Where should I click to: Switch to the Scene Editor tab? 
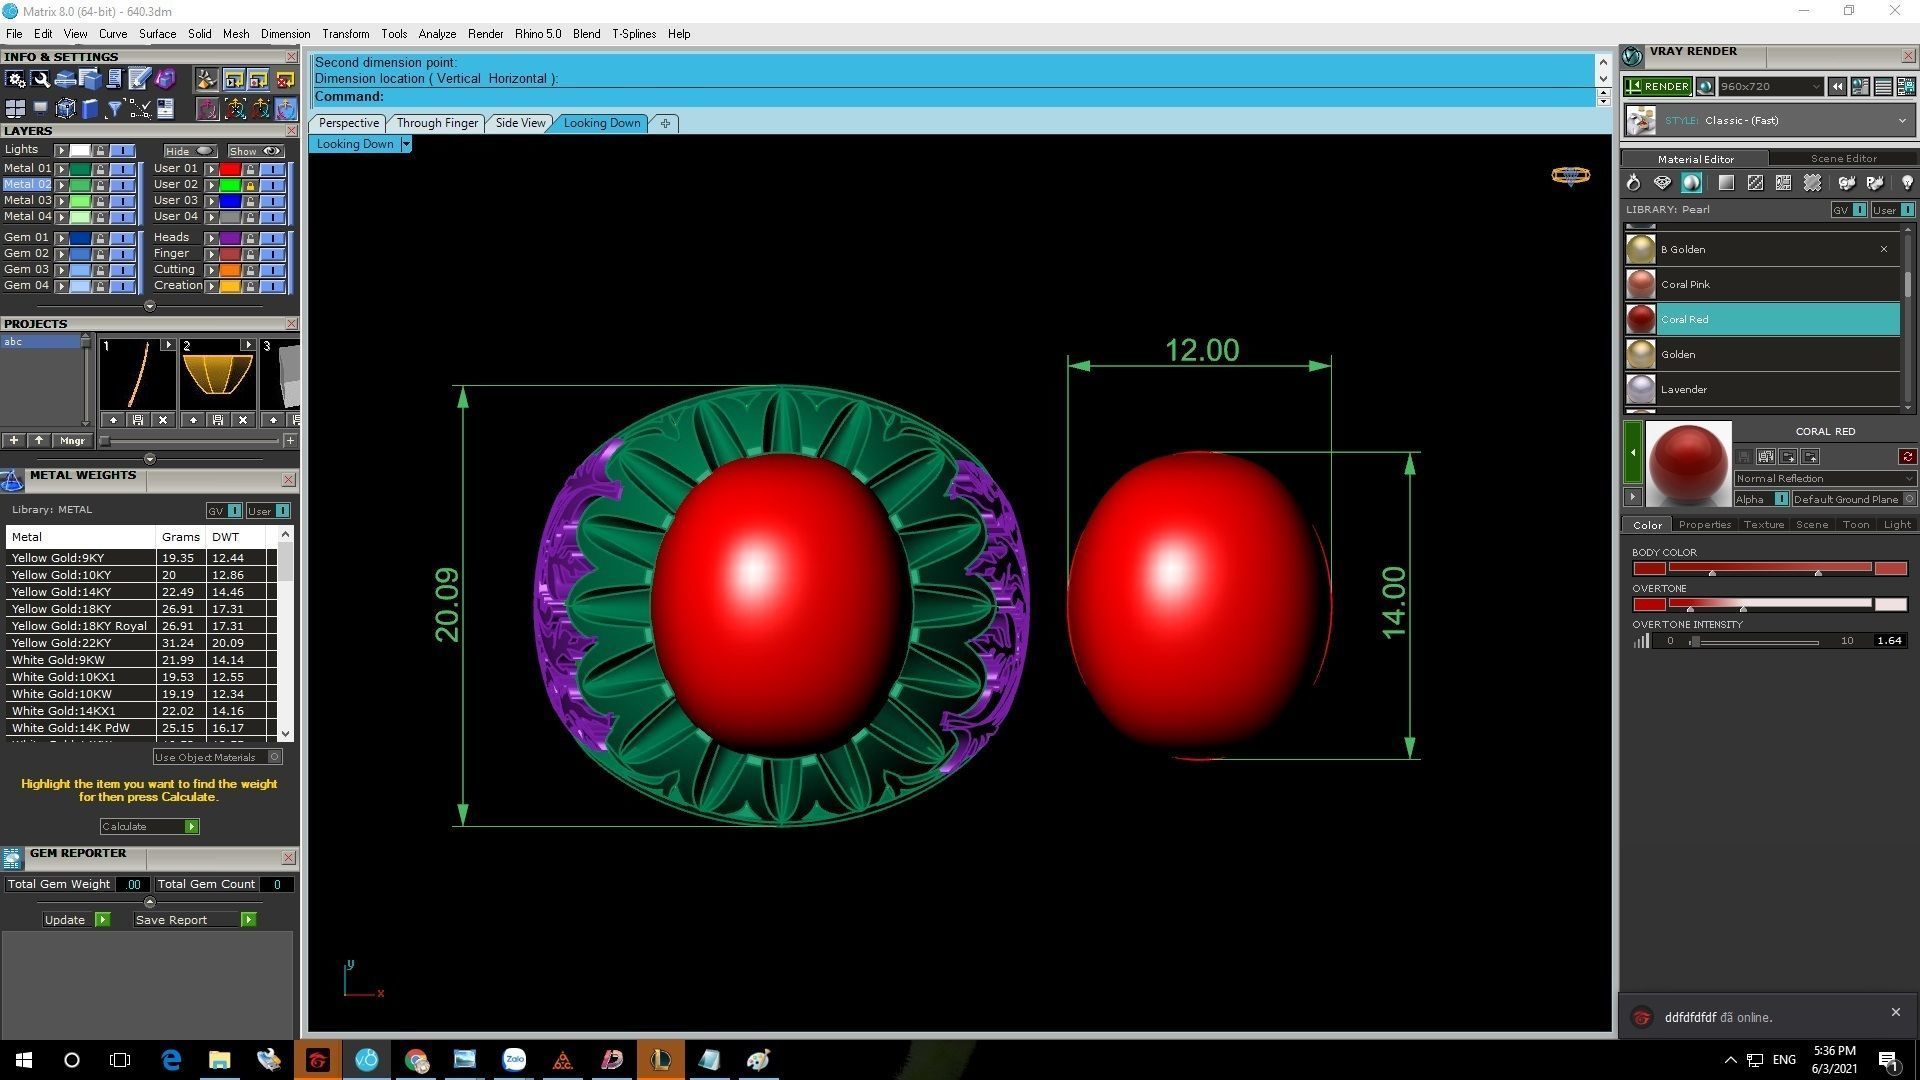click(x=1843, y=158)
